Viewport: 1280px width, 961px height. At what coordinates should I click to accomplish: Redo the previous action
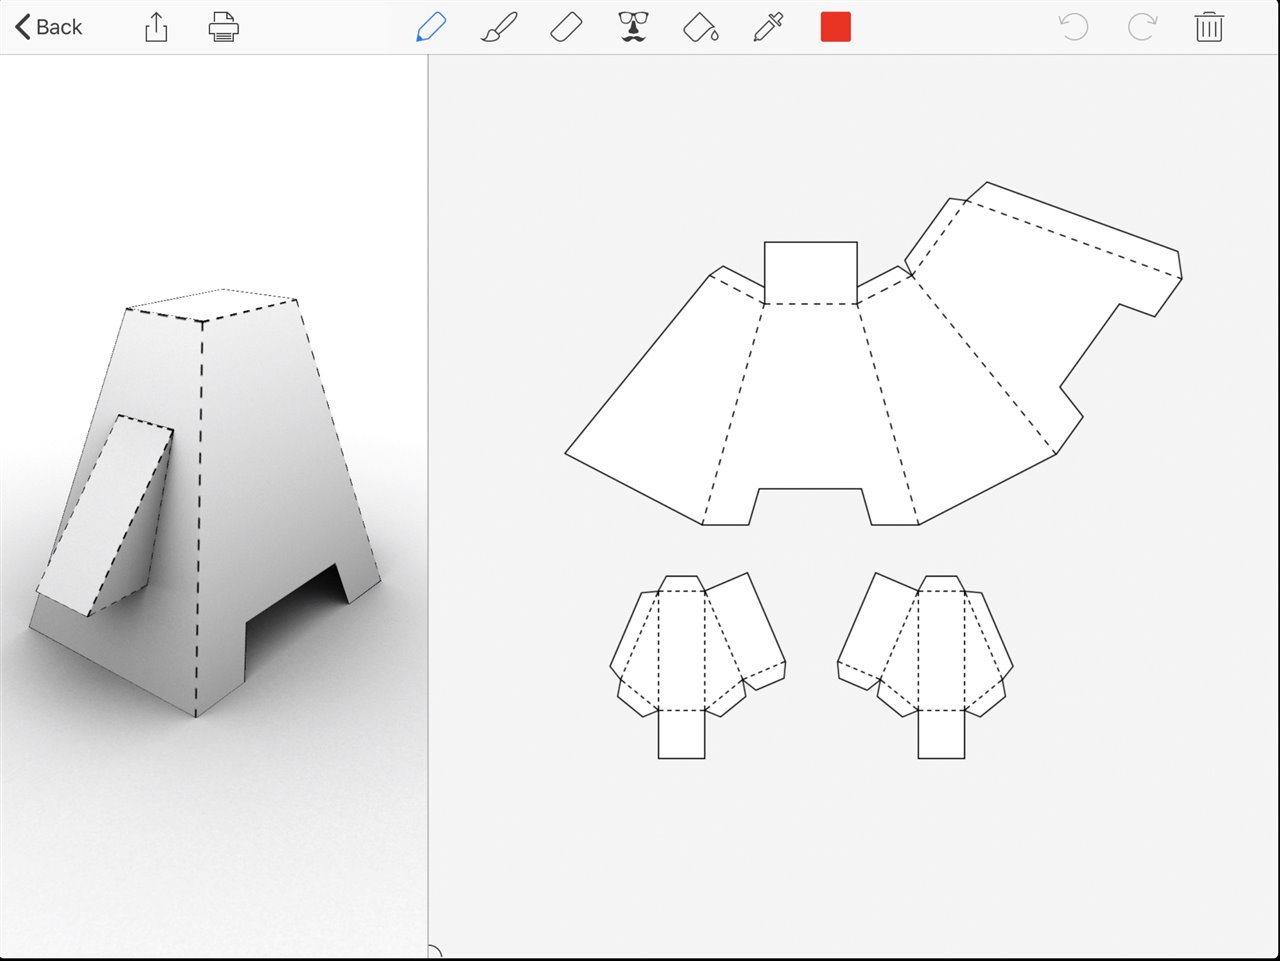1141,27
